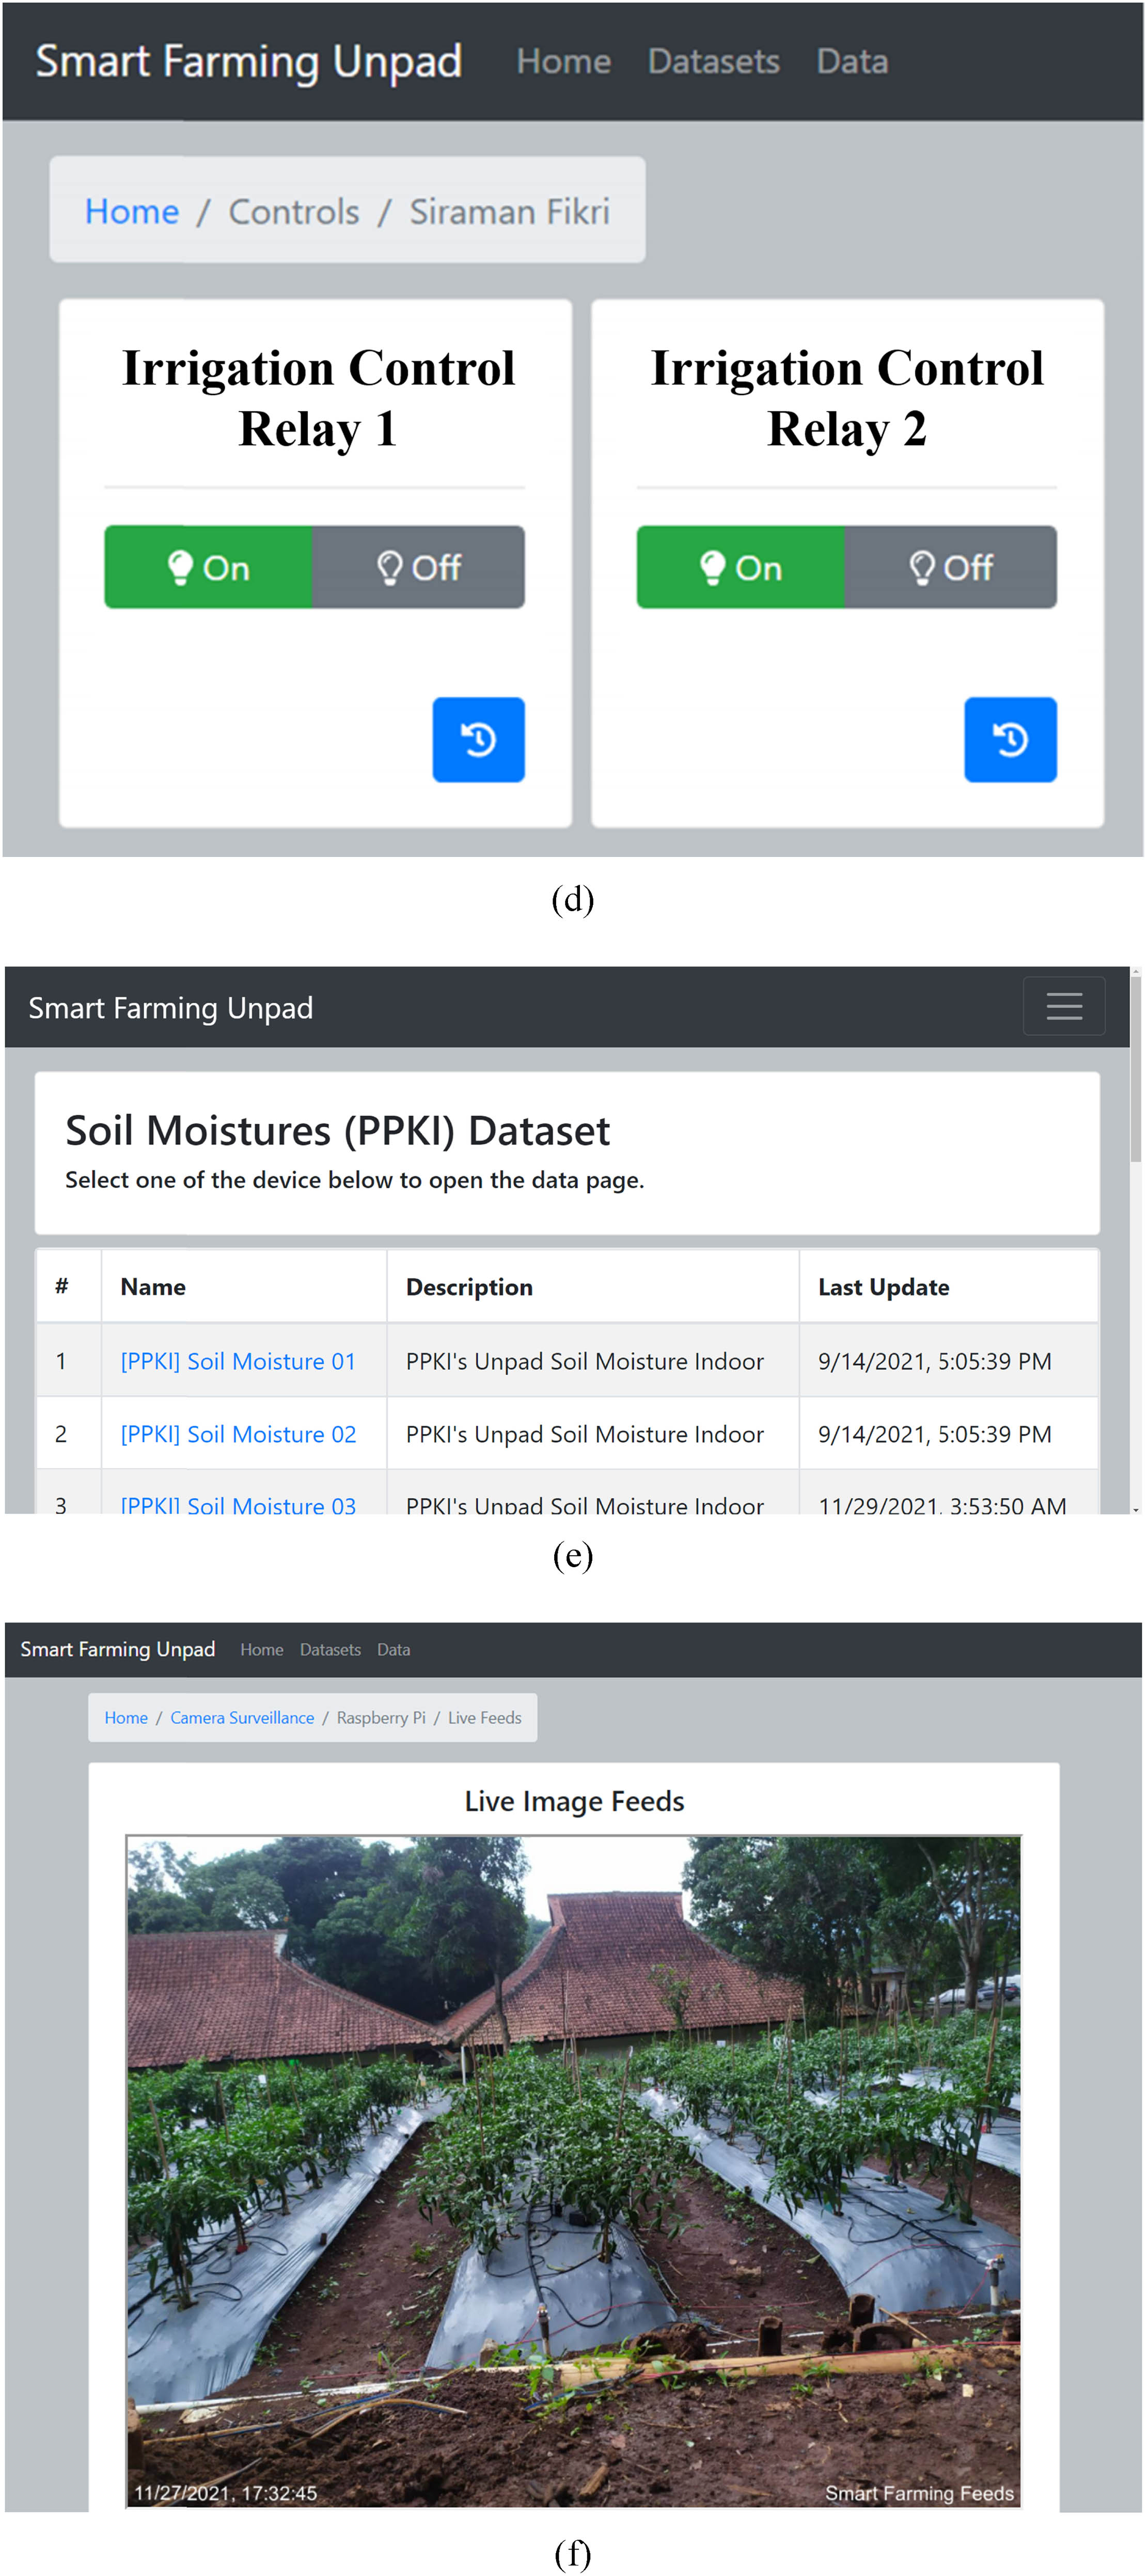Click the Irrigation Control Relay 2 heading
This screenshot has width=1147, height=2576.
click(x=847, y=399)
